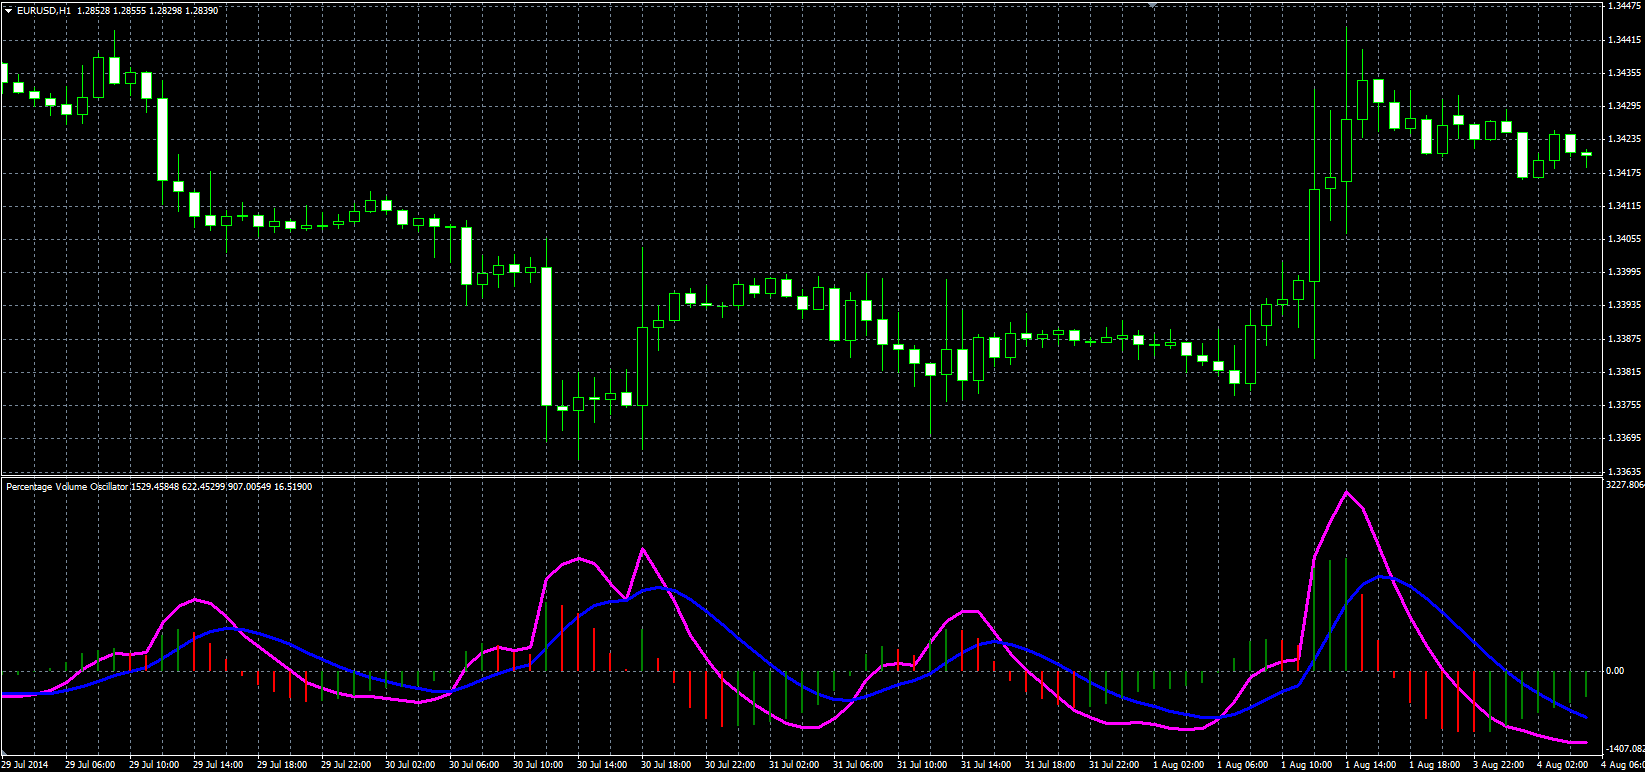
Task: Click the -1407.082 oscillator scale value
Action: point(1626,748)
